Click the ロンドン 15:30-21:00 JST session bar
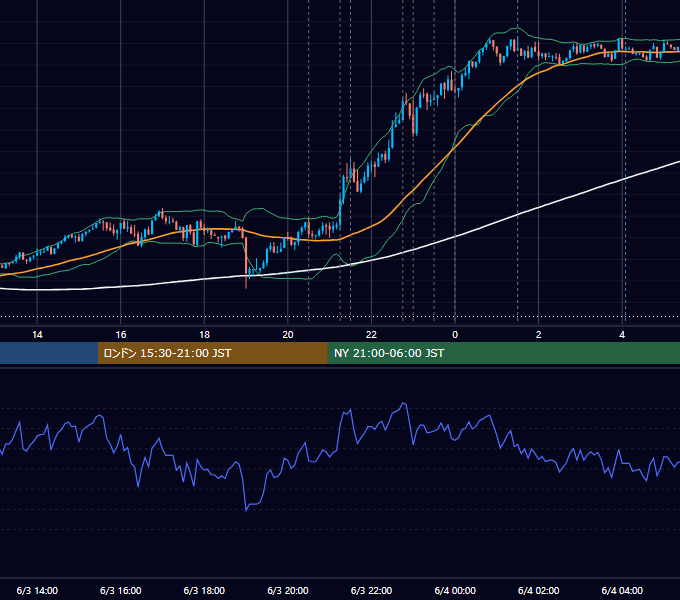This screenshot has height=600, width=680. coord(212,353)
